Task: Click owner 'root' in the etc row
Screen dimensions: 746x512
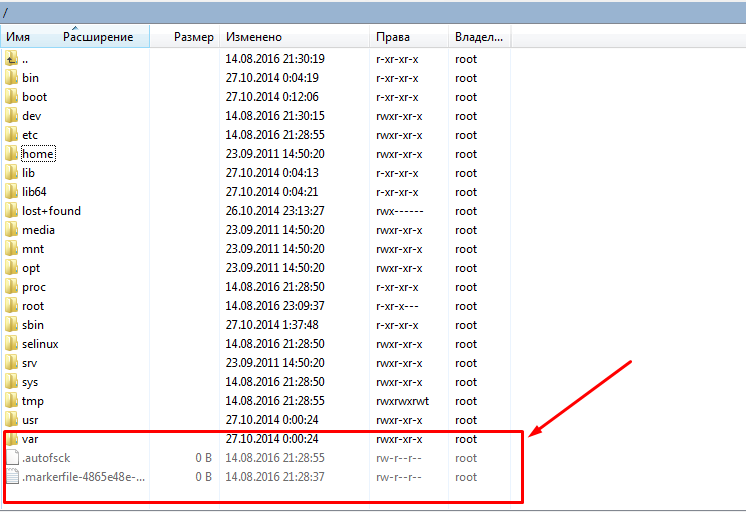Action: coord(466,135)
